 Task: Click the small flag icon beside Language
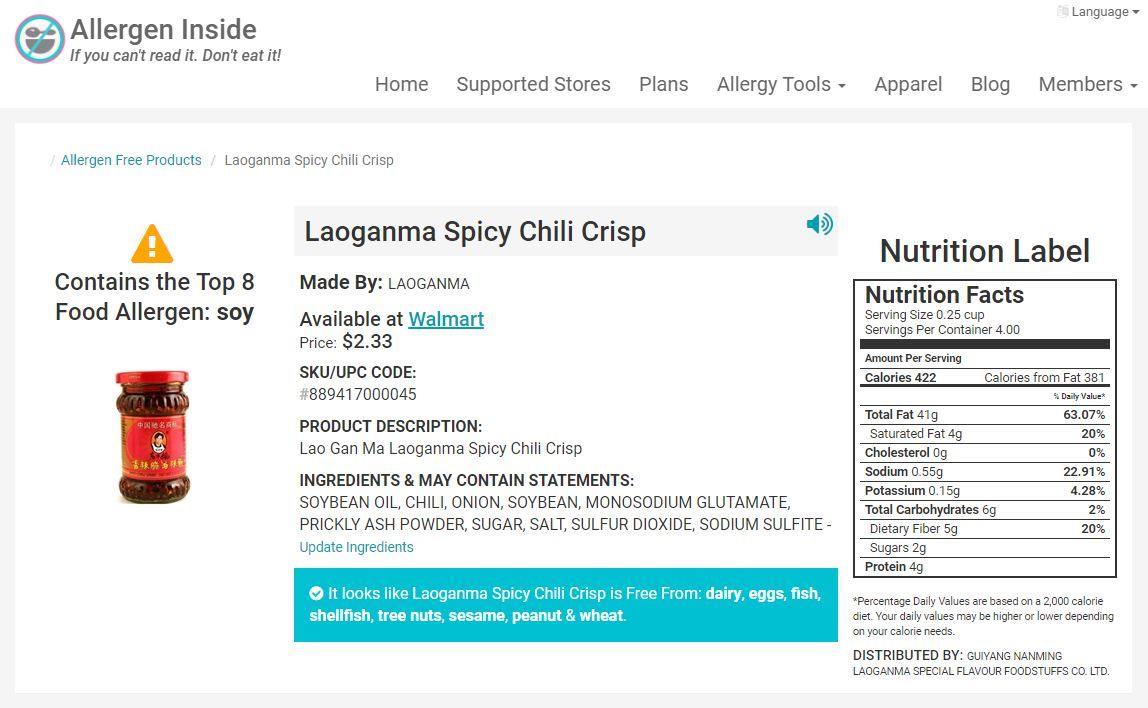pyautogui.click(x=1062, y=12)
